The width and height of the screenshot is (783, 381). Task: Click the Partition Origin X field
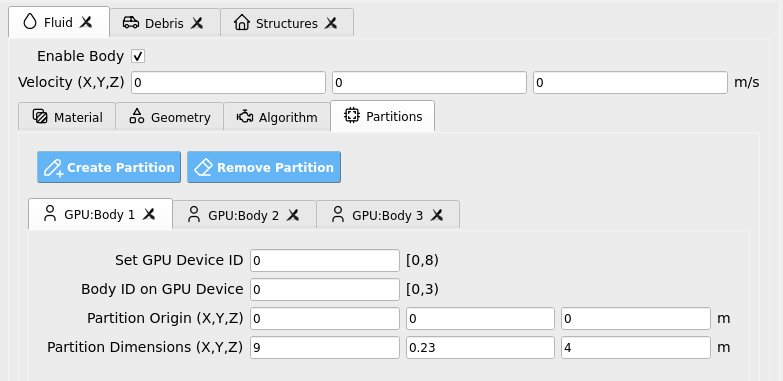point(325,319)
